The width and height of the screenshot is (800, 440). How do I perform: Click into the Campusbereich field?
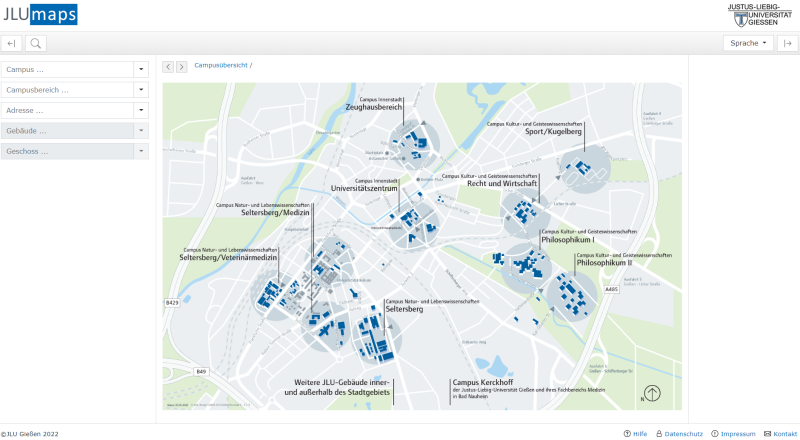pyautogui.click(x=67, y=90)
